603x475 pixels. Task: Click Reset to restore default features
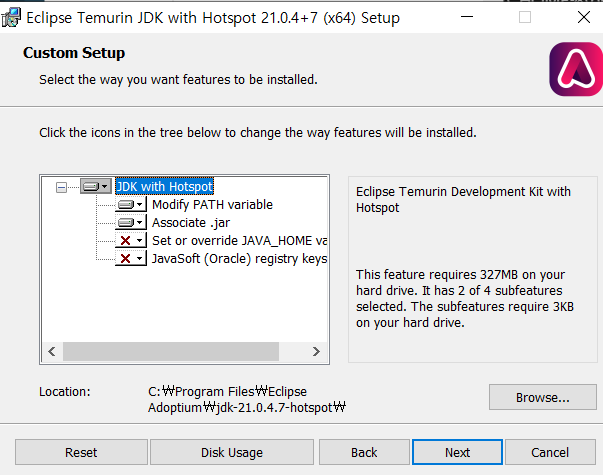point(81,452)
